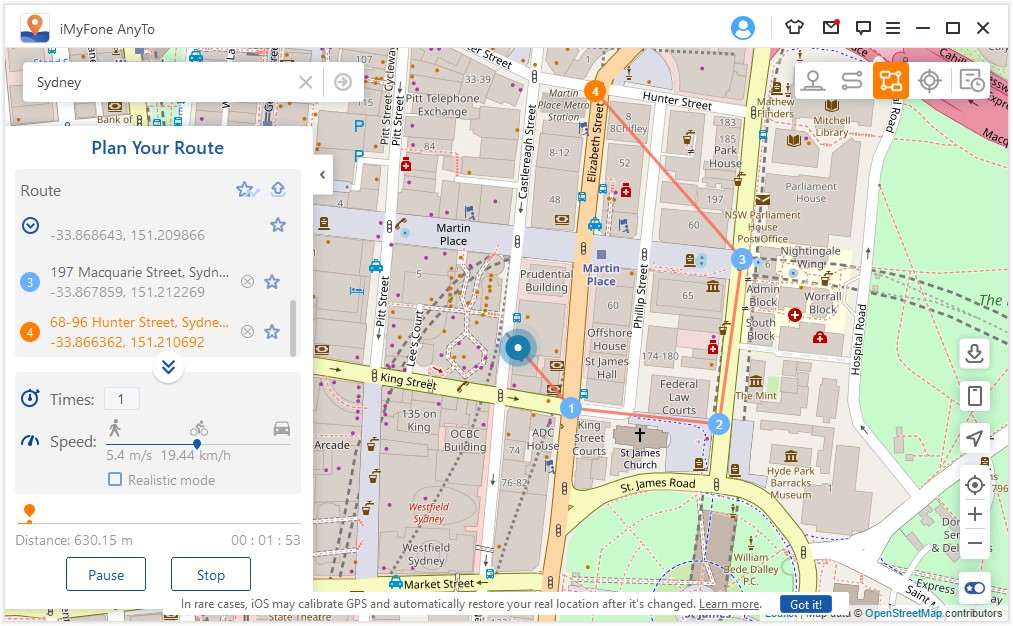Zoom out the map with minus
This screenshot has height=626, width=1013.
[975, 543]
